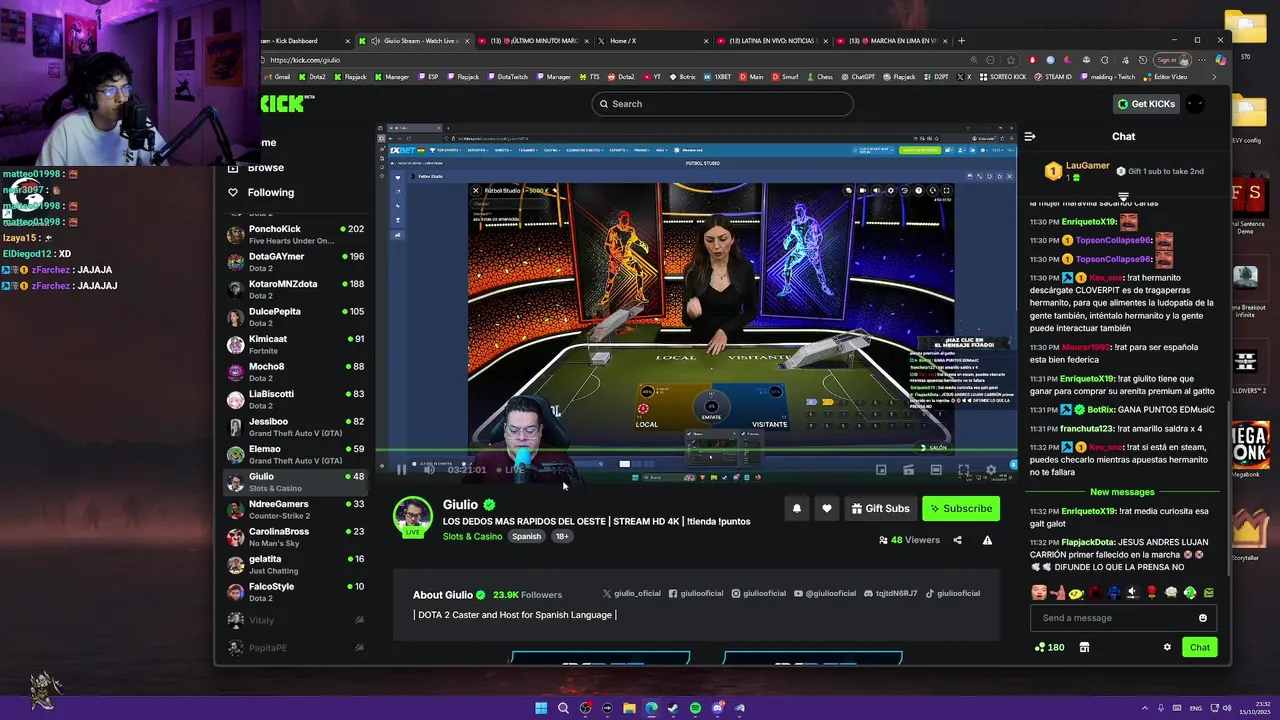The image size is (1280, 720).
Task: Click the notification bell for Giulio
Action: pyautogui.click(x=797, y=508)
